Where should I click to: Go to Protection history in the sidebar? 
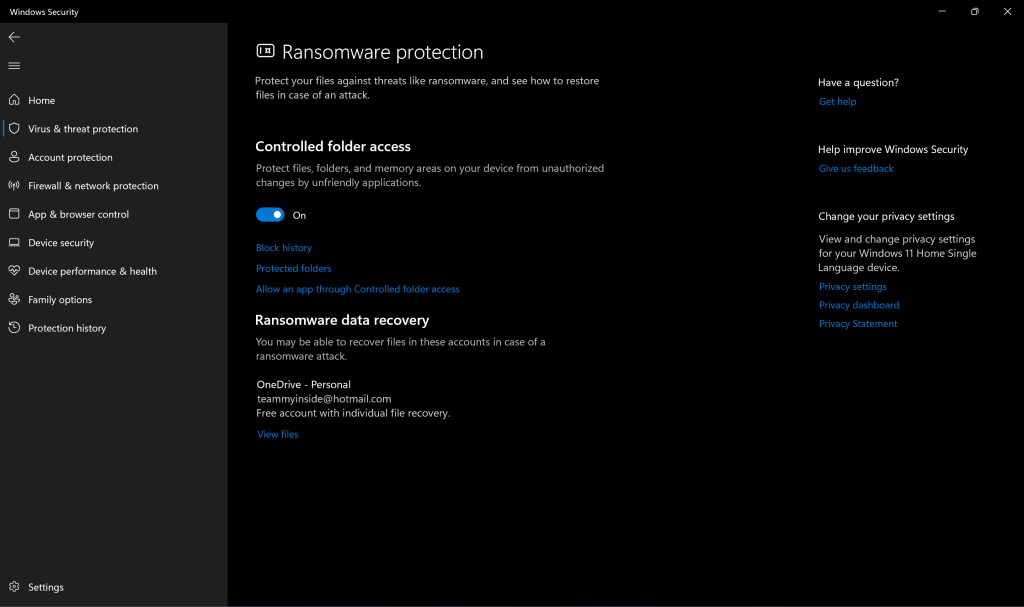pyautogui.click(x=66, y=328)
